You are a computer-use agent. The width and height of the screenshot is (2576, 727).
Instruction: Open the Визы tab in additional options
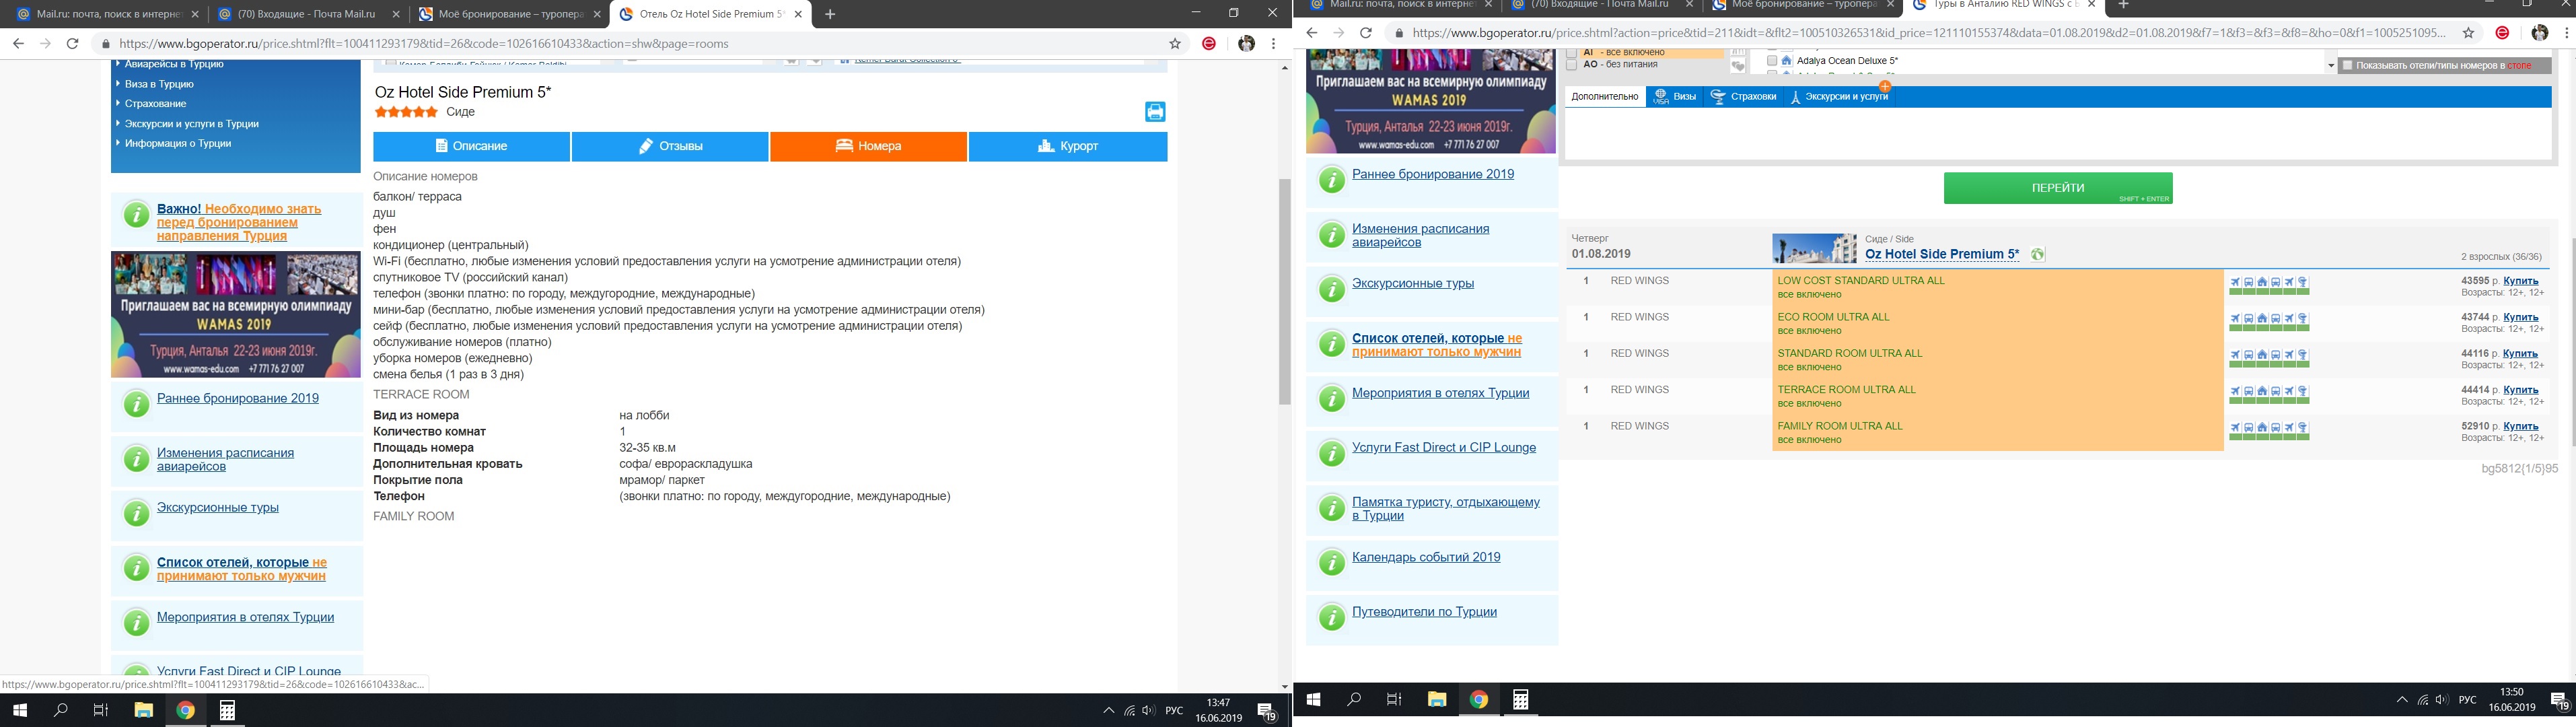pyautogui.click(x=1675, y=97)
